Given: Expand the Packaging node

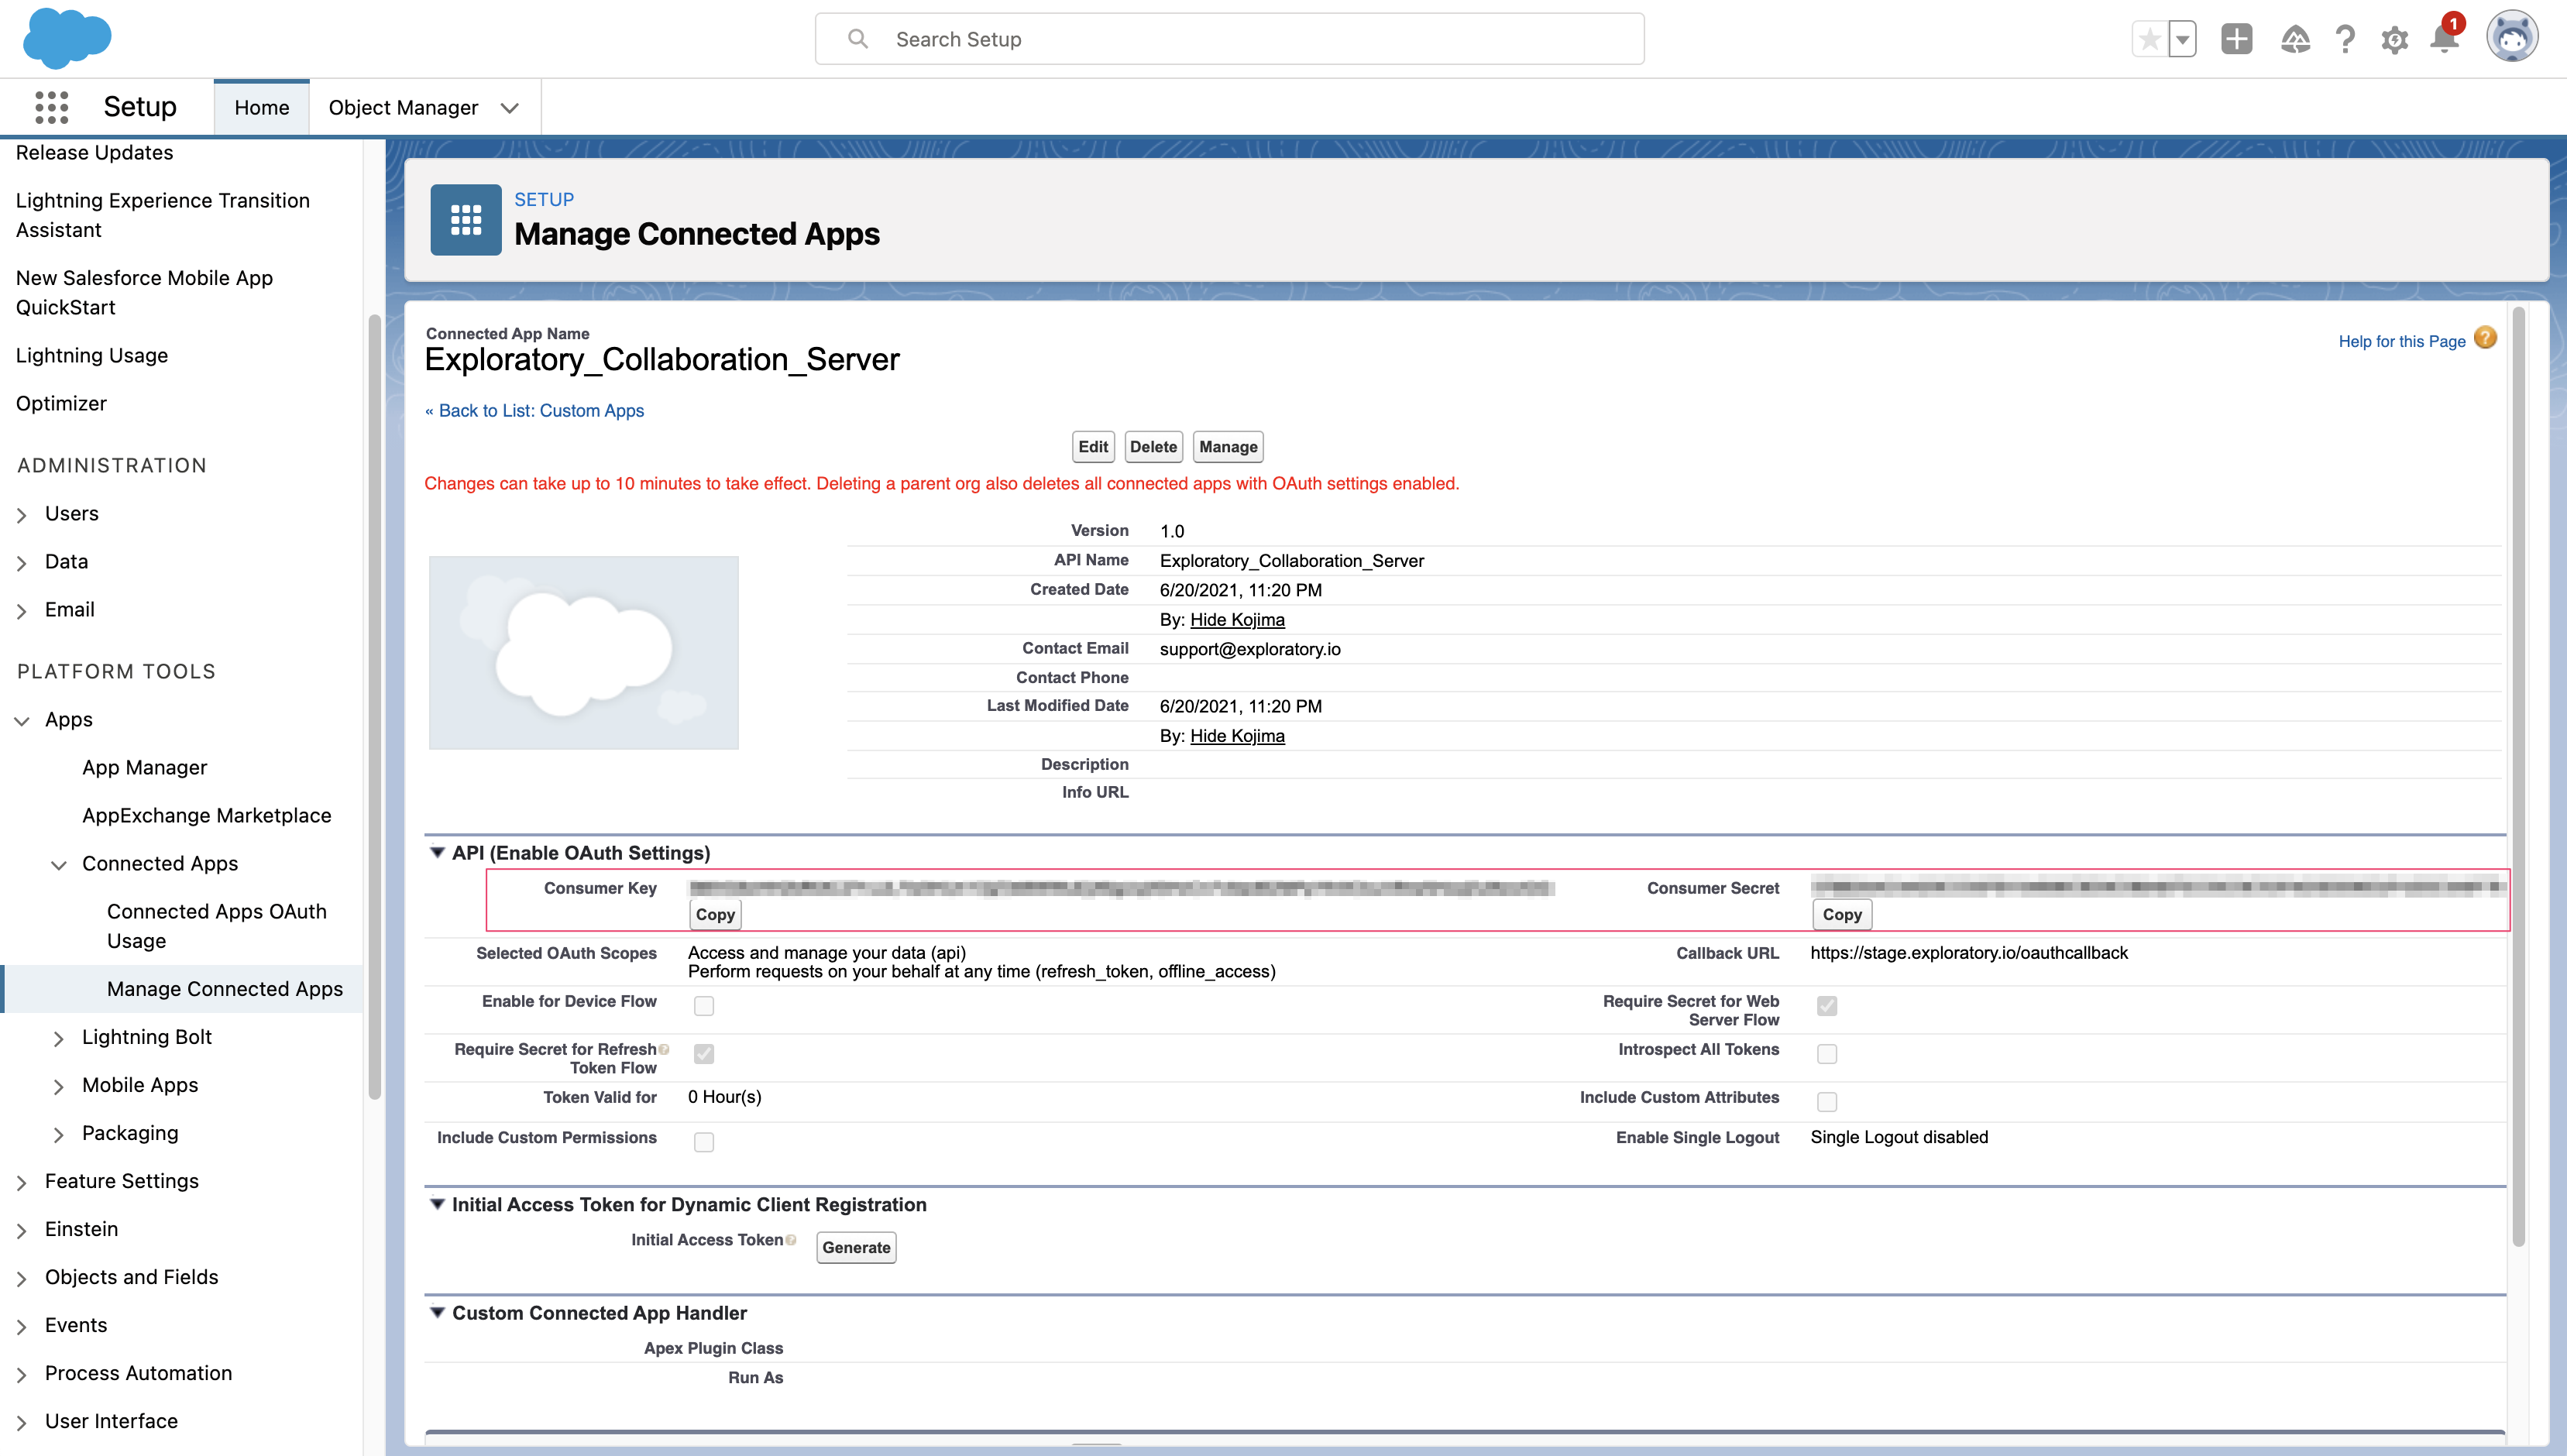Looking at the screenshot, I should [59, 1135].
